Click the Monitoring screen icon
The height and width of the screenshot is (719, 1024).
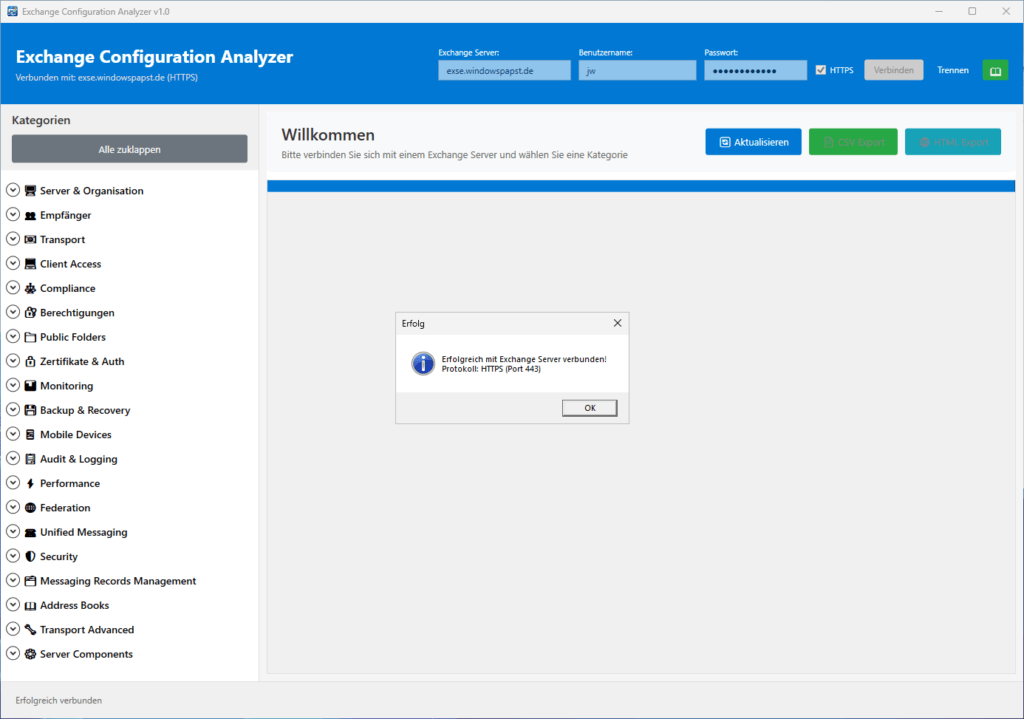[28, 385]
